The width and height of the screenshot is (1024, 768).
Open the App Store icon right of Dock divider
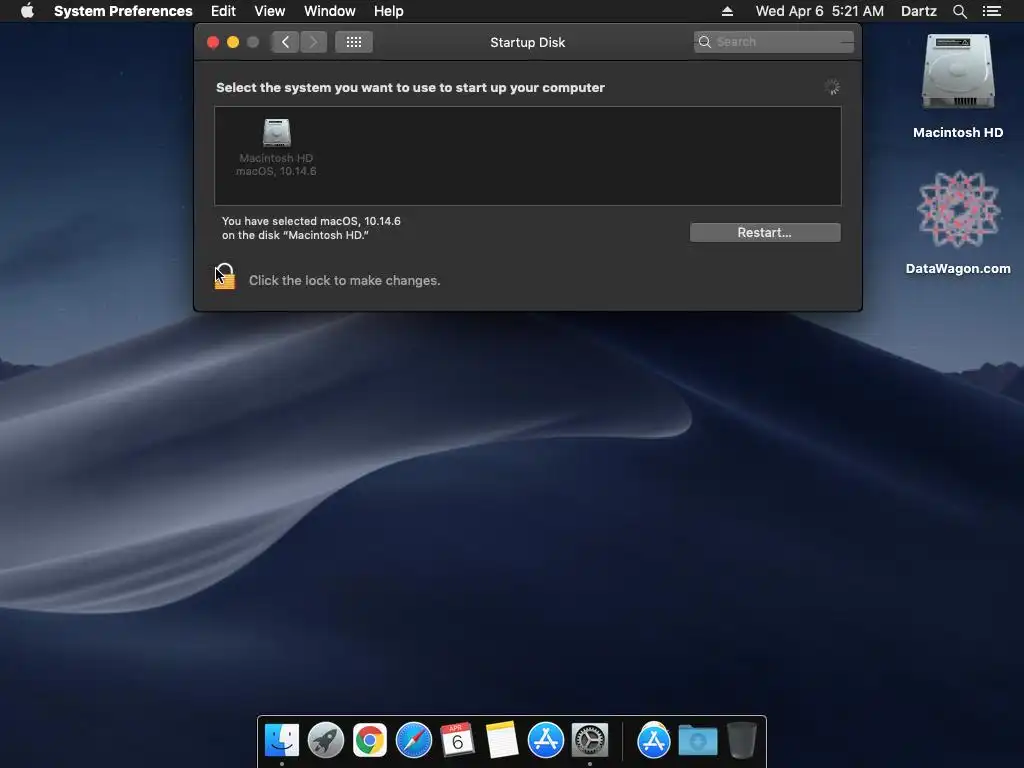pyautogui.click(x=654, y=740)
